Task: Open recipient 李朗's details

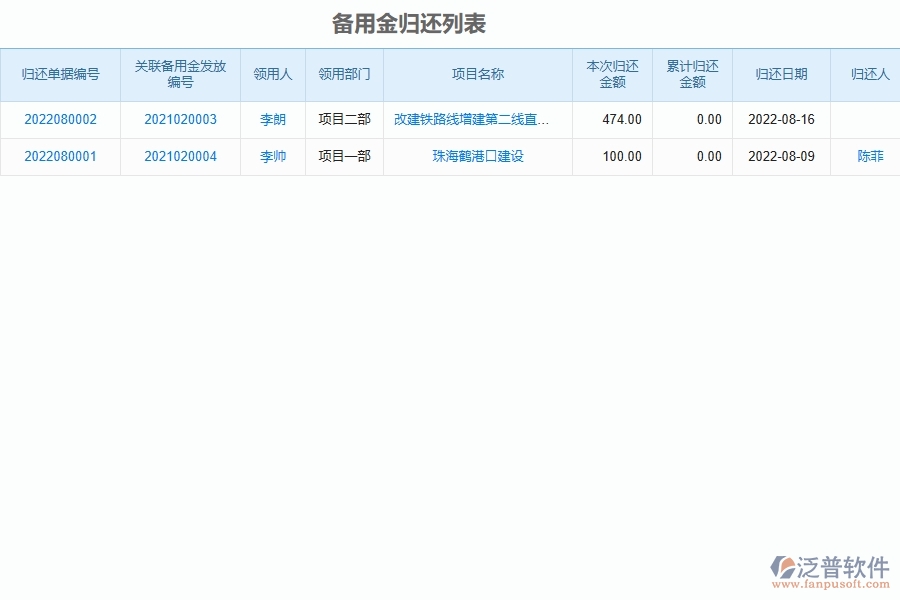Action: tap(273, 119)
